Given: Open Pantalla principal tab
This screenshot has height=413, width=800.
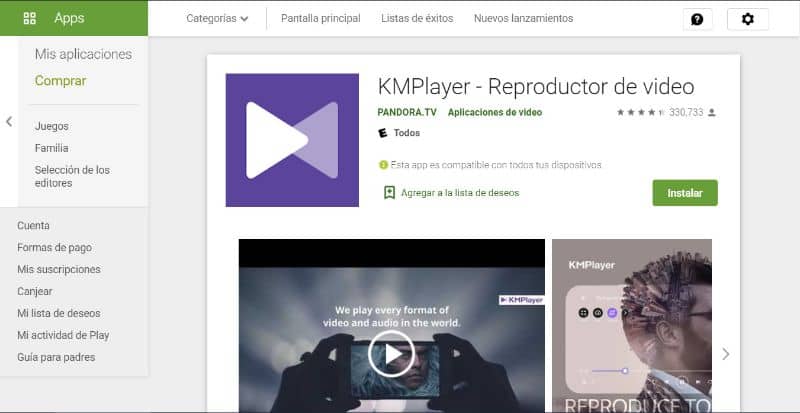Looking at the screenshot, I should tap(320, 18).
